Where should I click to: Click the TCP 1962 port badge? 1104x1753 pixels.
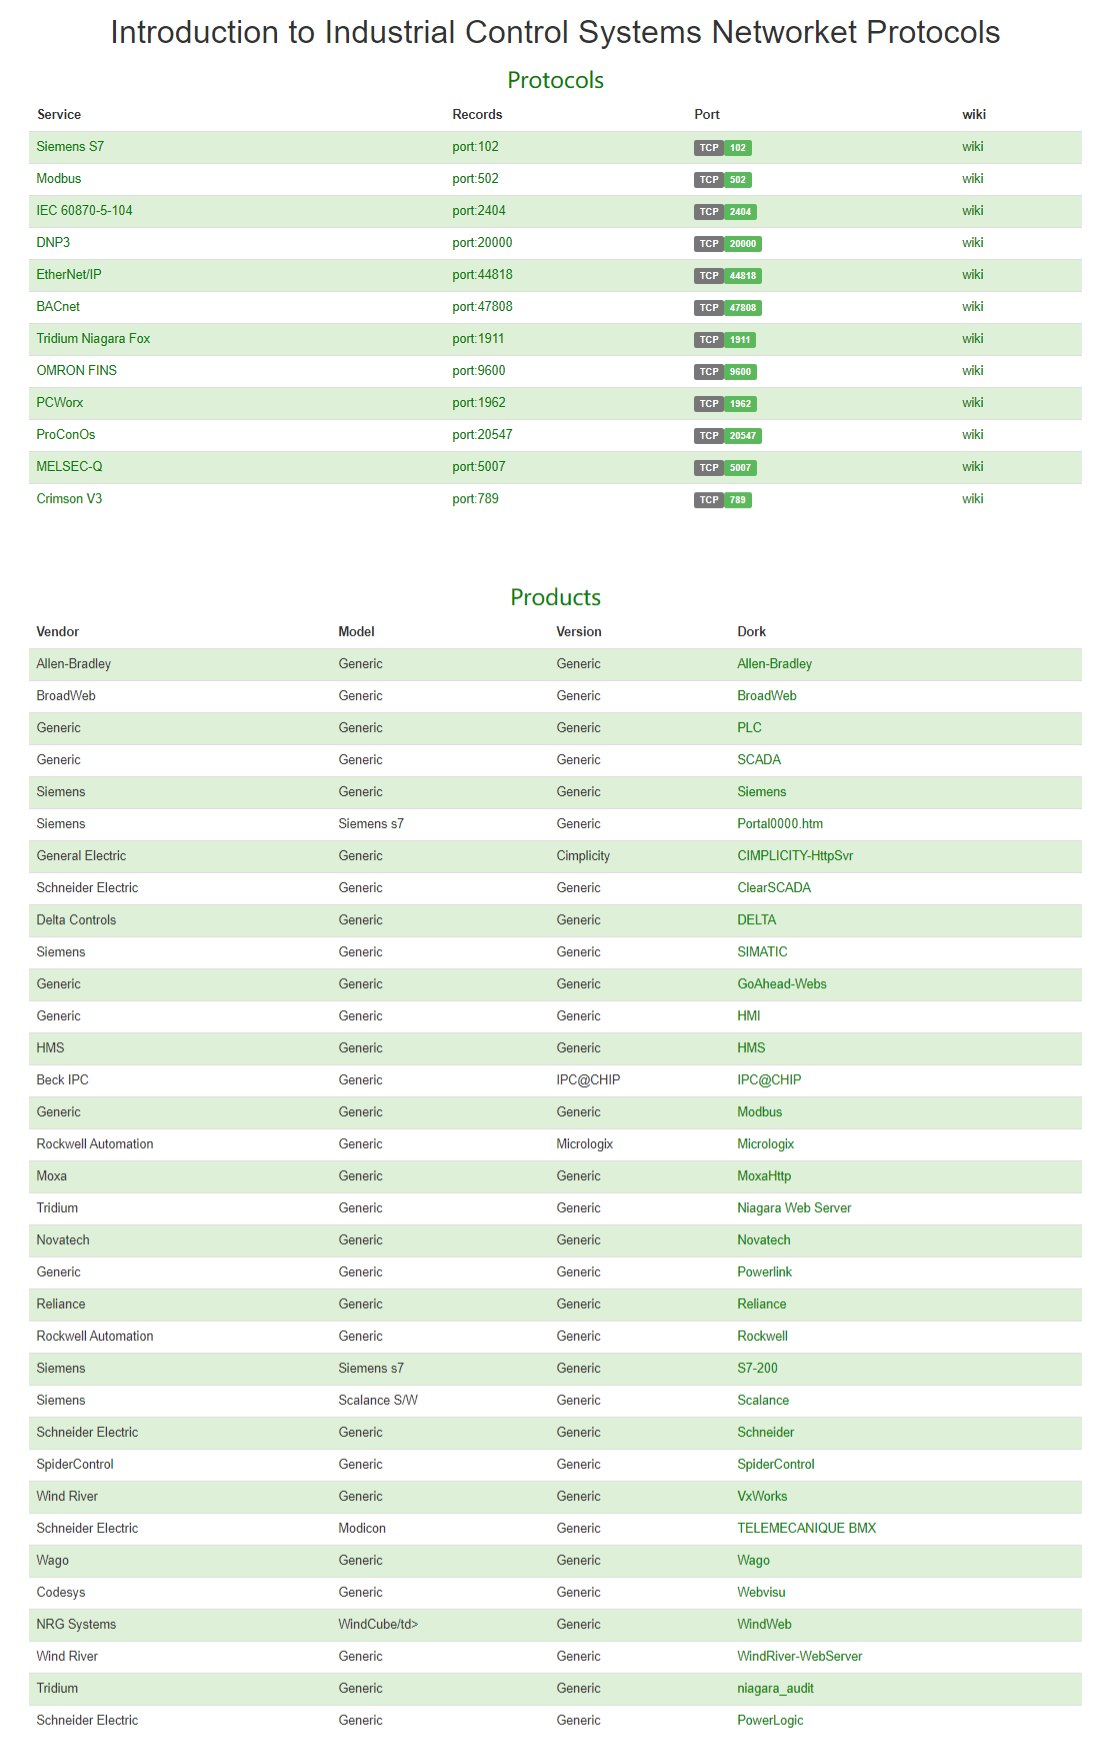click(725, 404)
